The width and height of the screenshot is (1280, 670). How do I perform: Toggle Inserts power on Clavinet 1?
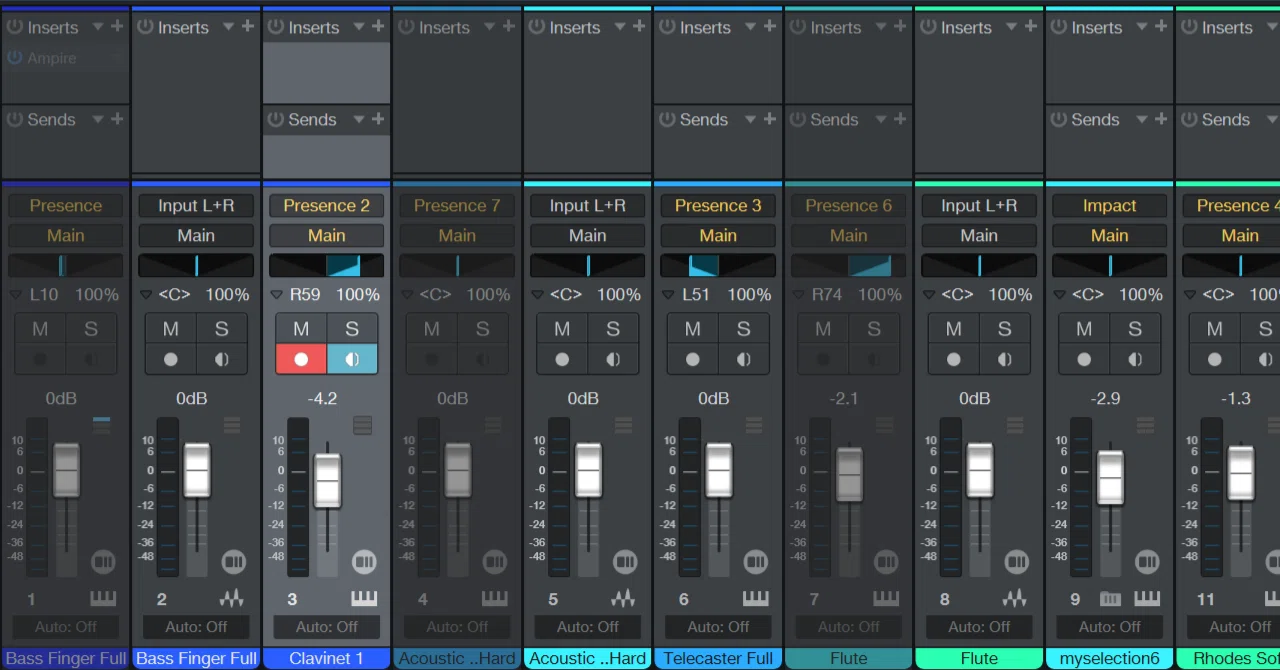[x=275, y=27]
